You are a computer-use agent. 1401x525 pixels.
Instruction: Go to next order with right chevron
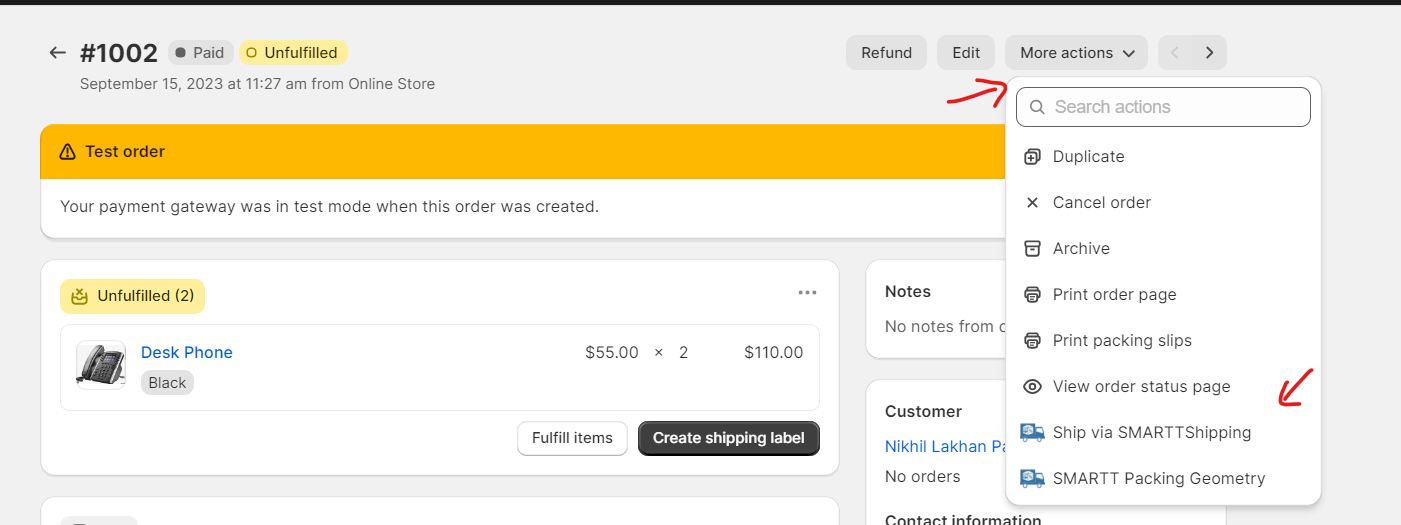(x=1209, y=53)
